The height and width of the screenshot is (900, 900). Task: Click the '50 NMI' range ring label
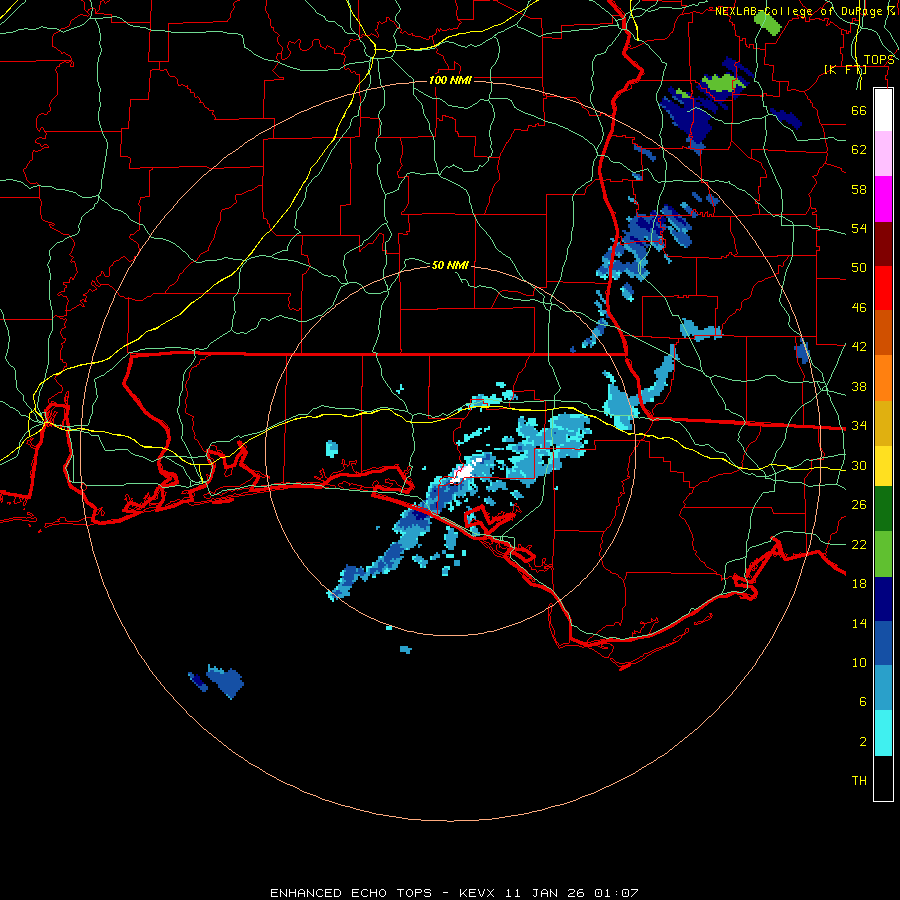click(451, 265)
